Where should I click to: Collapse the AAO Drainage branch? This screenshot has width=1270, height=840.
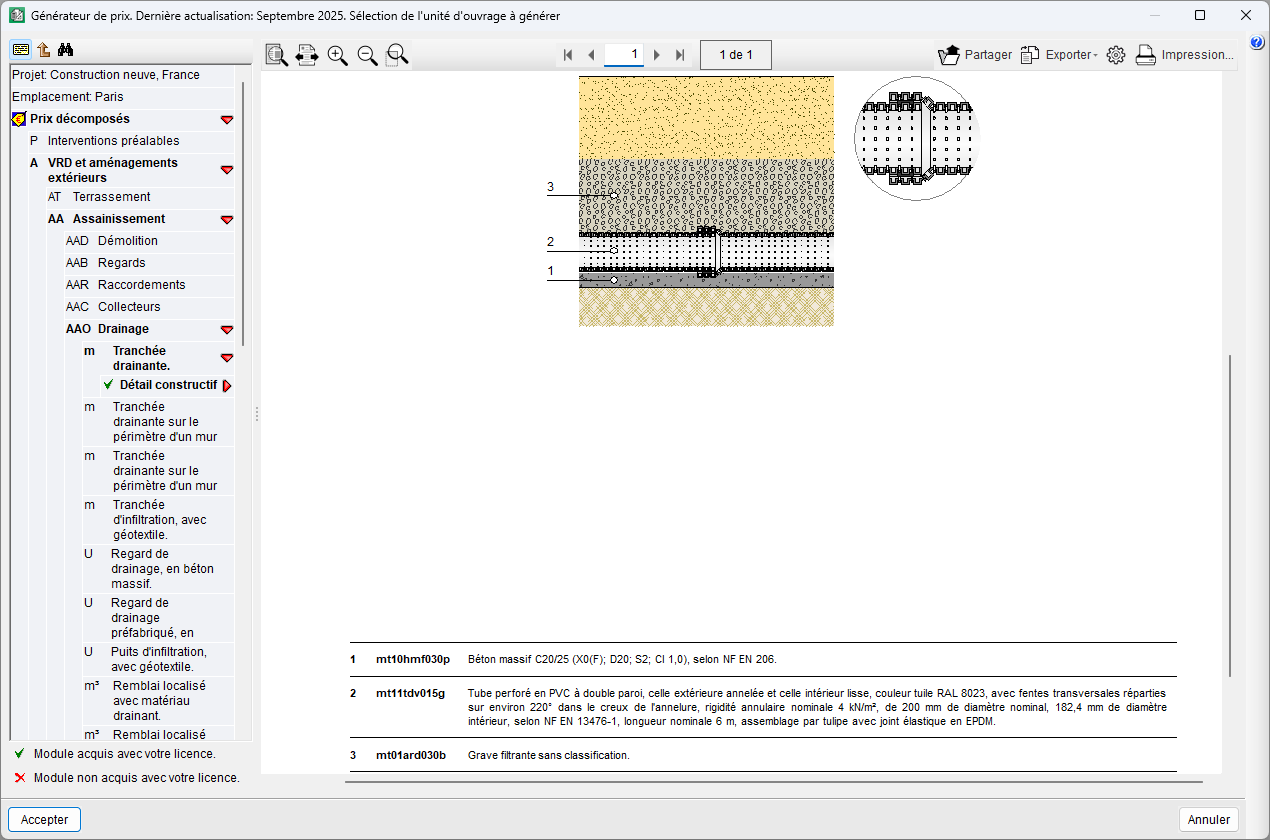click(227, 329)
